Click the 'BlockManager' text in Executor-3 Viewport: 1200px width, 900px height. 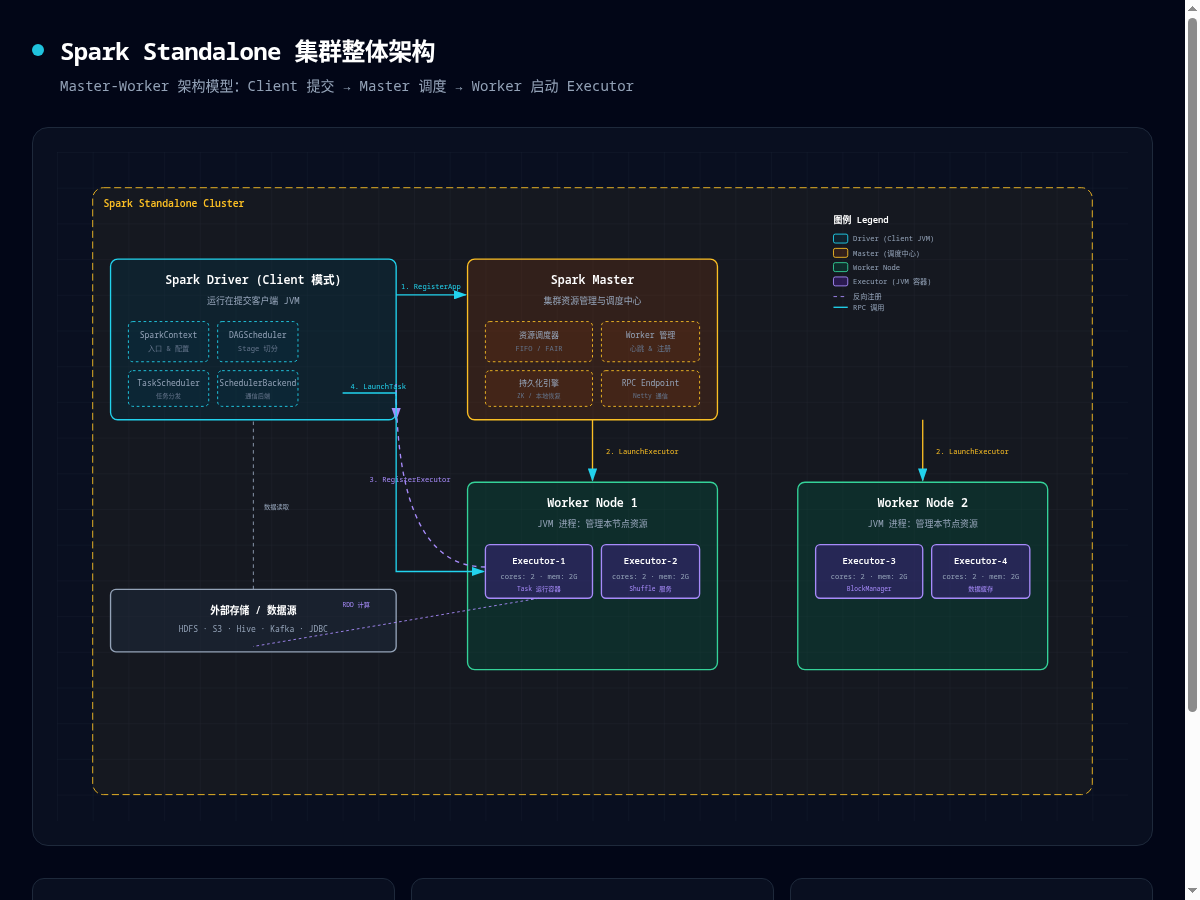[869, 589]
